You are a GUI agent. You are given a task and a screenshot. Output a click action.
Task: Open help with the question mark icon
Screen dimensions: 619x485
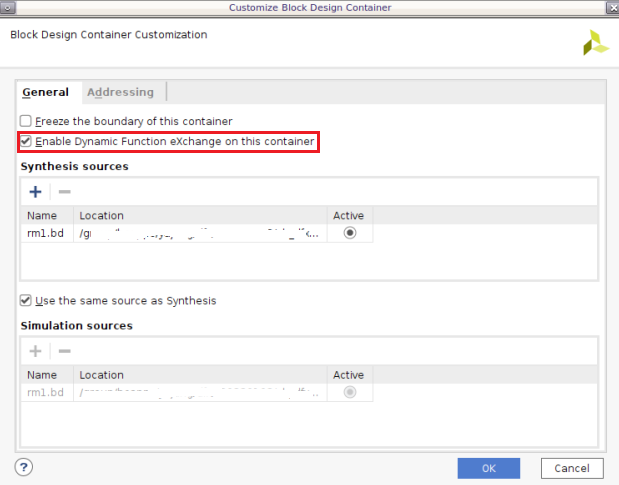[24, 467]
